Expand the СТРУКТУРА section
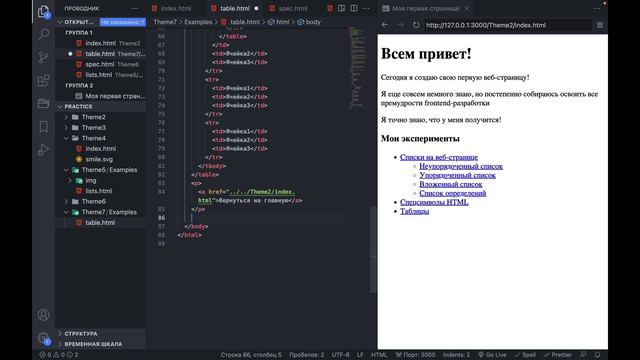Image resolution: width=640 pixels, height=360 pixels. pos(60,333)
